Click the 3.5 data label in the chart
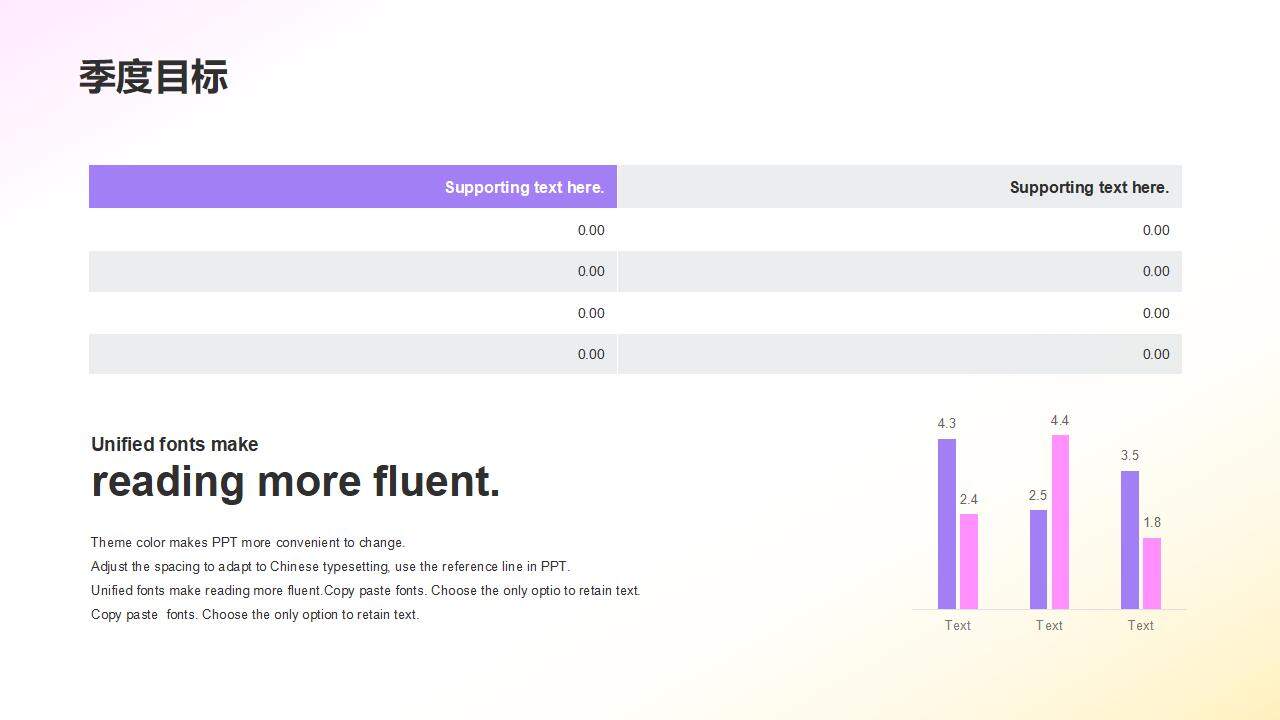 (1130, 456)
